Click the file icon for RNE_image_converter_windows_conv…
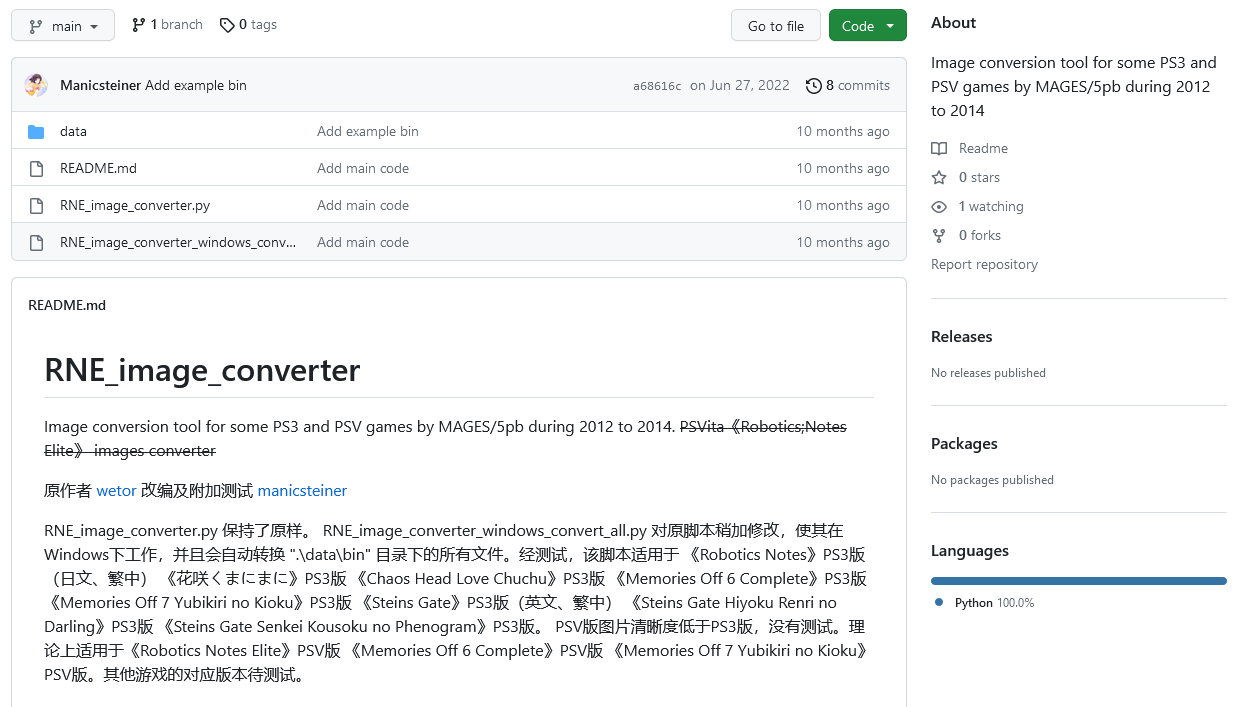 [x=36, y=243]
